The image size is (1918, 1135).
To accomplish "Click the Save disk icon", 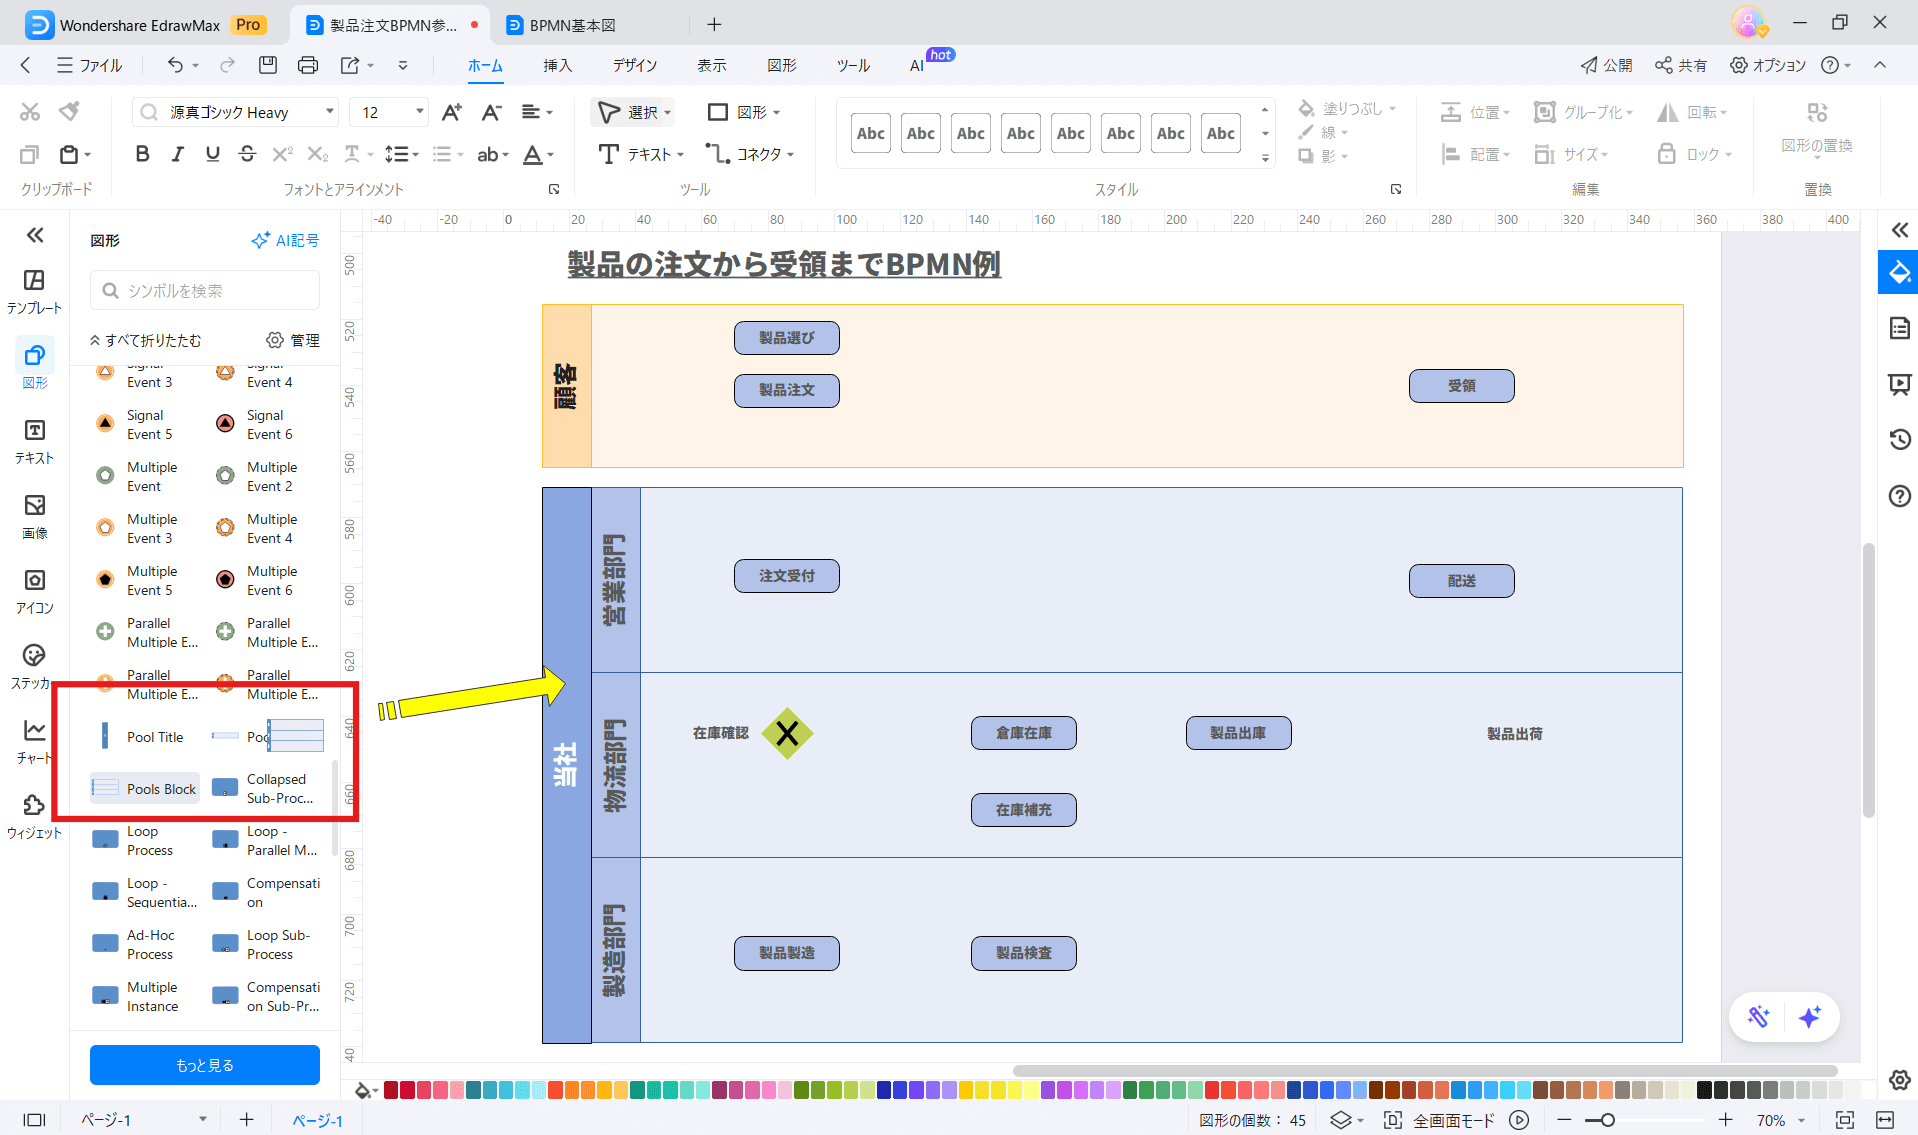I will coord(267,65).
